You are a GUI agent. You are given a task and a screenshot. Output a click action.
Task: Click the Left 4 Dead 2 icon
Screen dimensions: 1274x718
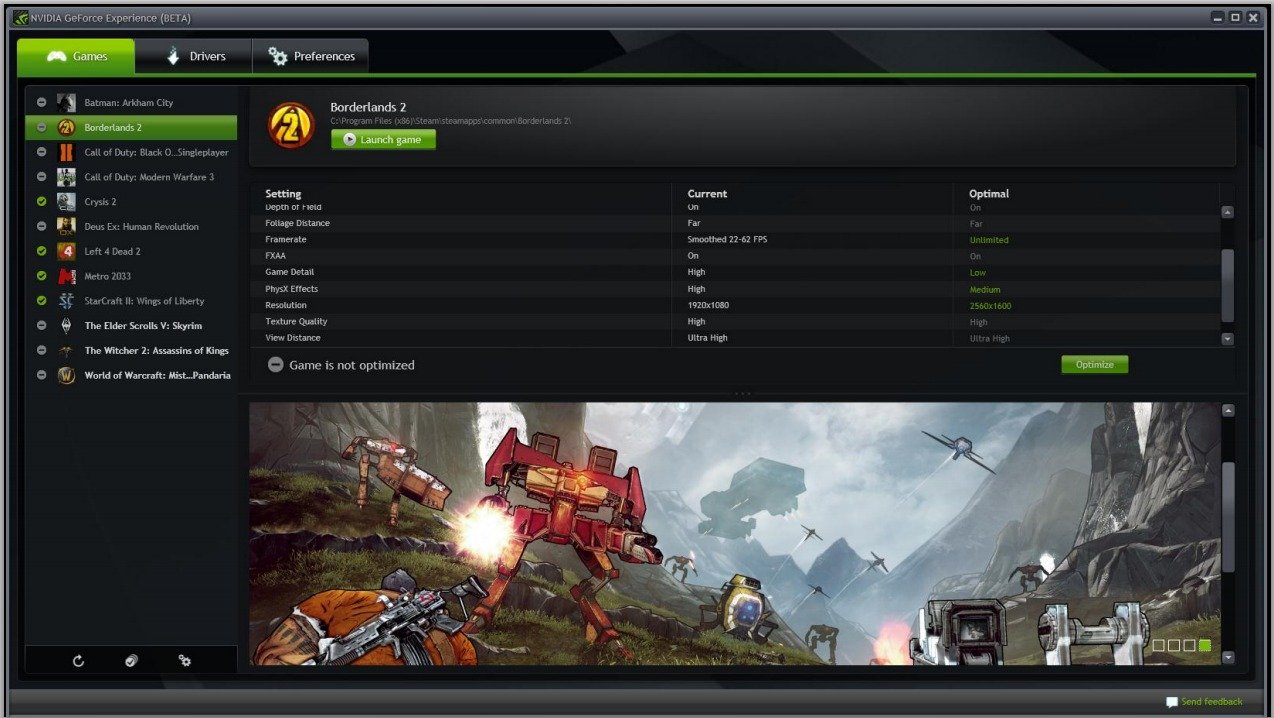click(x=66, y=252)
